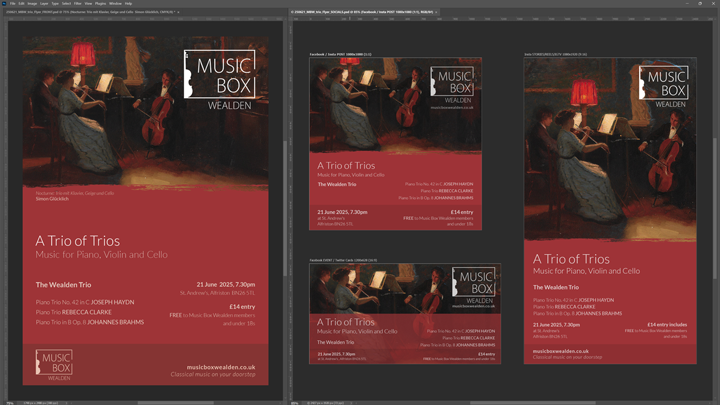The image size is (720, 405).
Task: Click 'Piano Trio REBECCA CLARKE' on front flyer
Action: click(x=73, y=312)
